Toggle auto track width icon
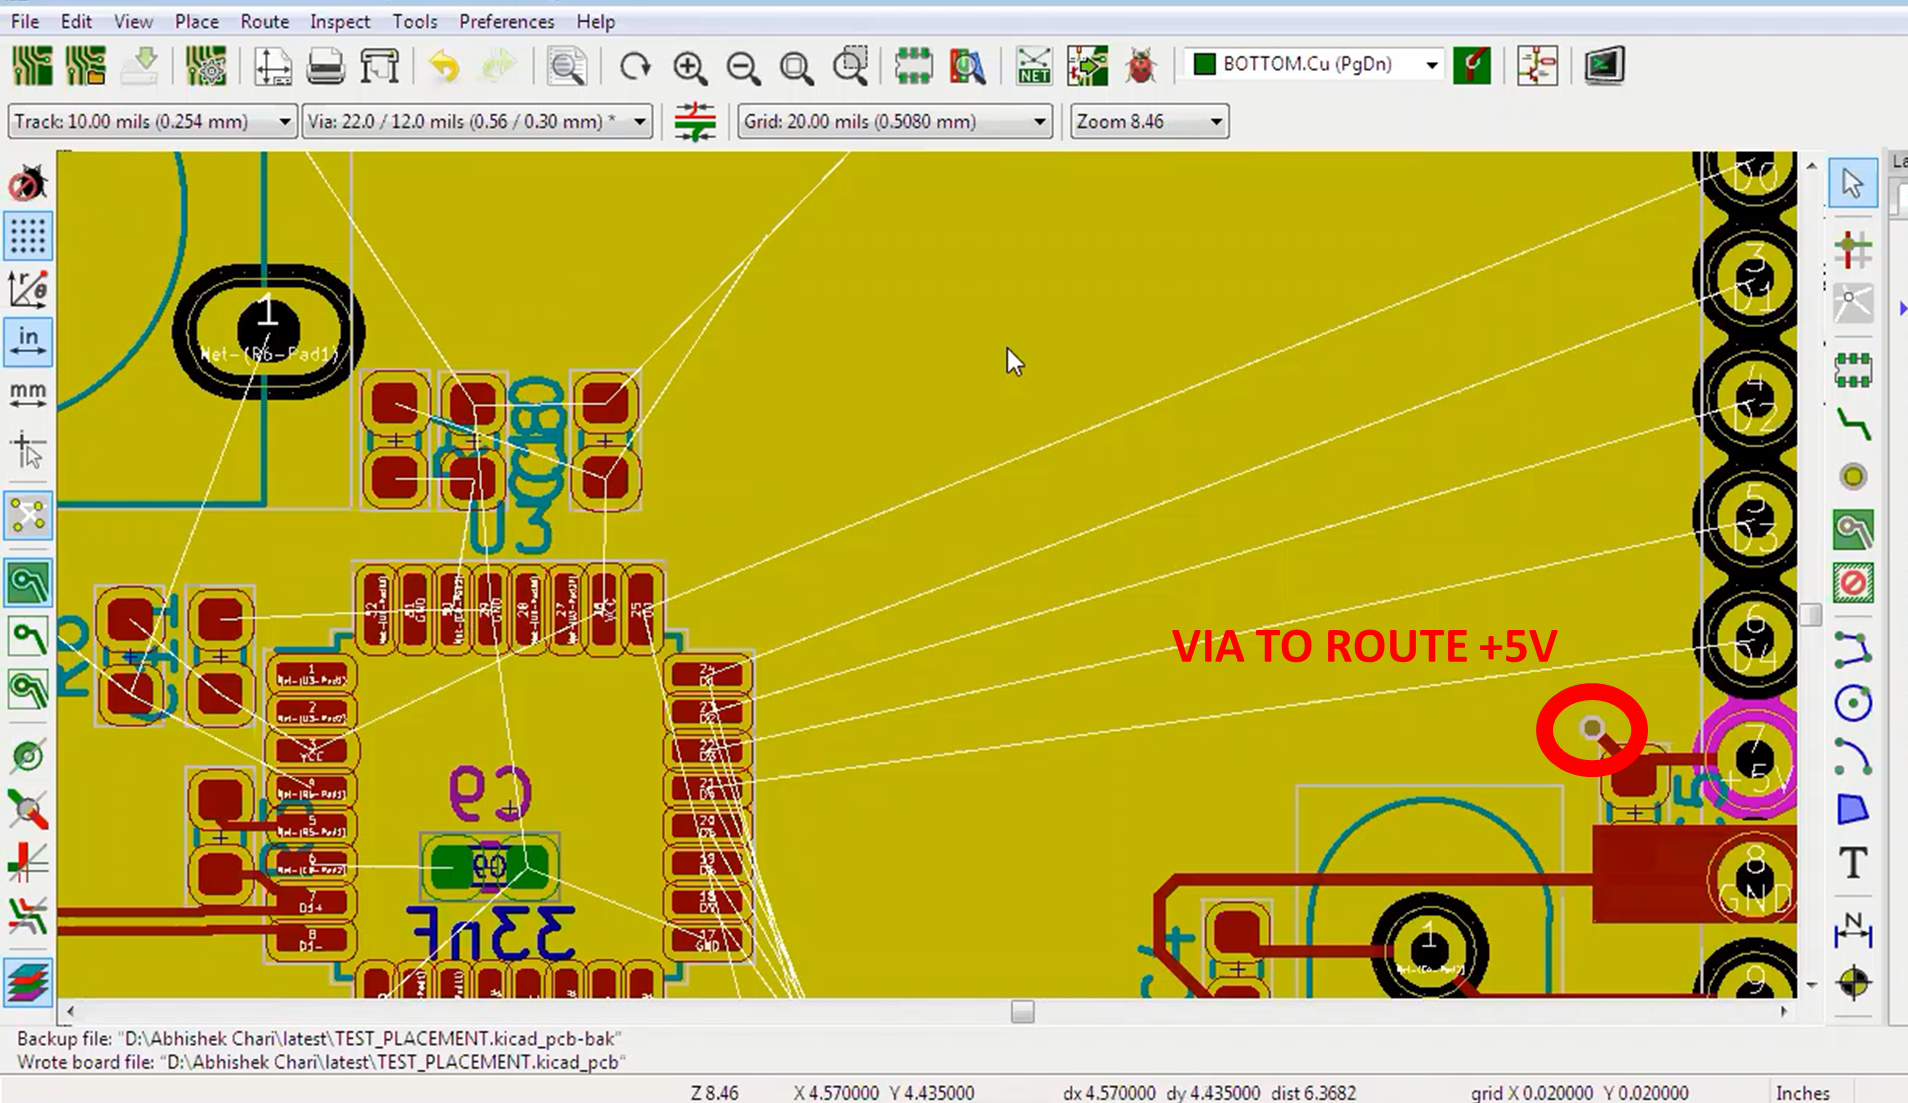Viewport: 1908px width, 1103px height. [x=695, y=122]
